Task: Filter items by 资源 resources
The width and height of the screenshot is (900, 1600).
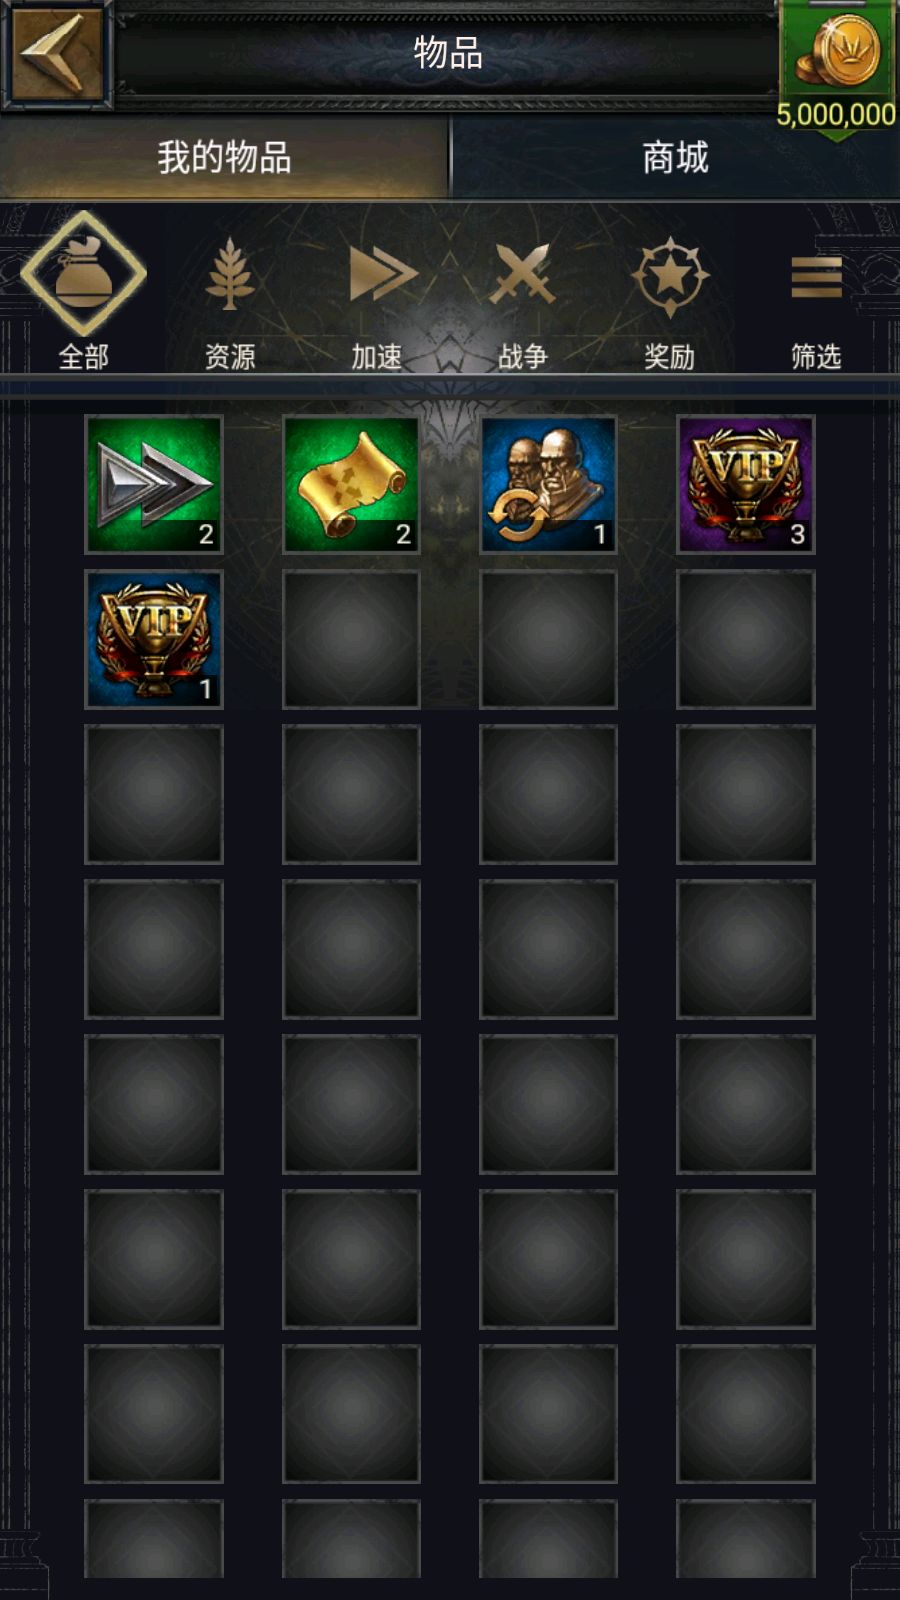Action: tap(230, 301)
